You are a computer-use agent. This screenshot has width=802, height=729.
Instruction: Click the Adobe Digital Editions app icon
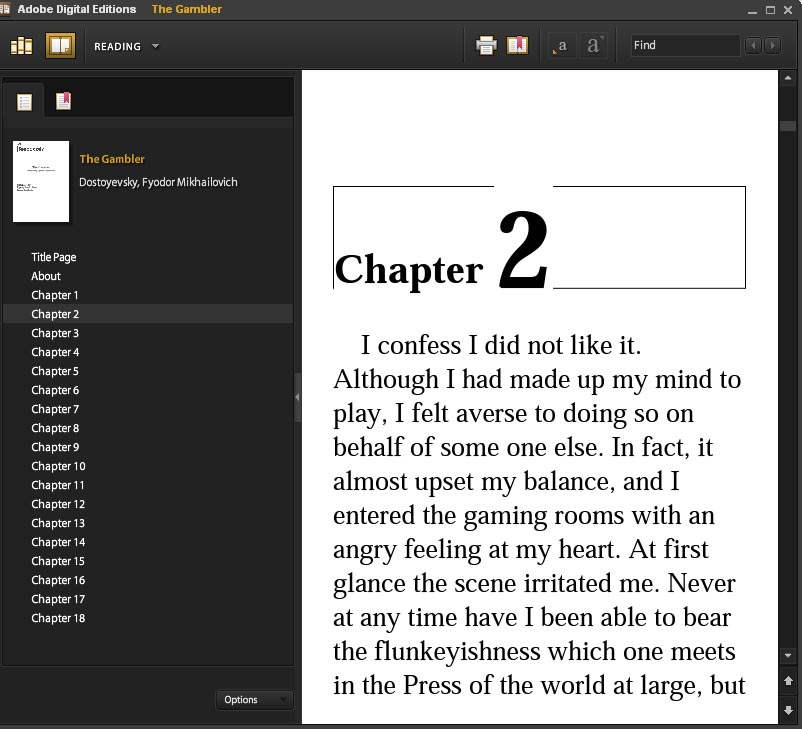5,9
